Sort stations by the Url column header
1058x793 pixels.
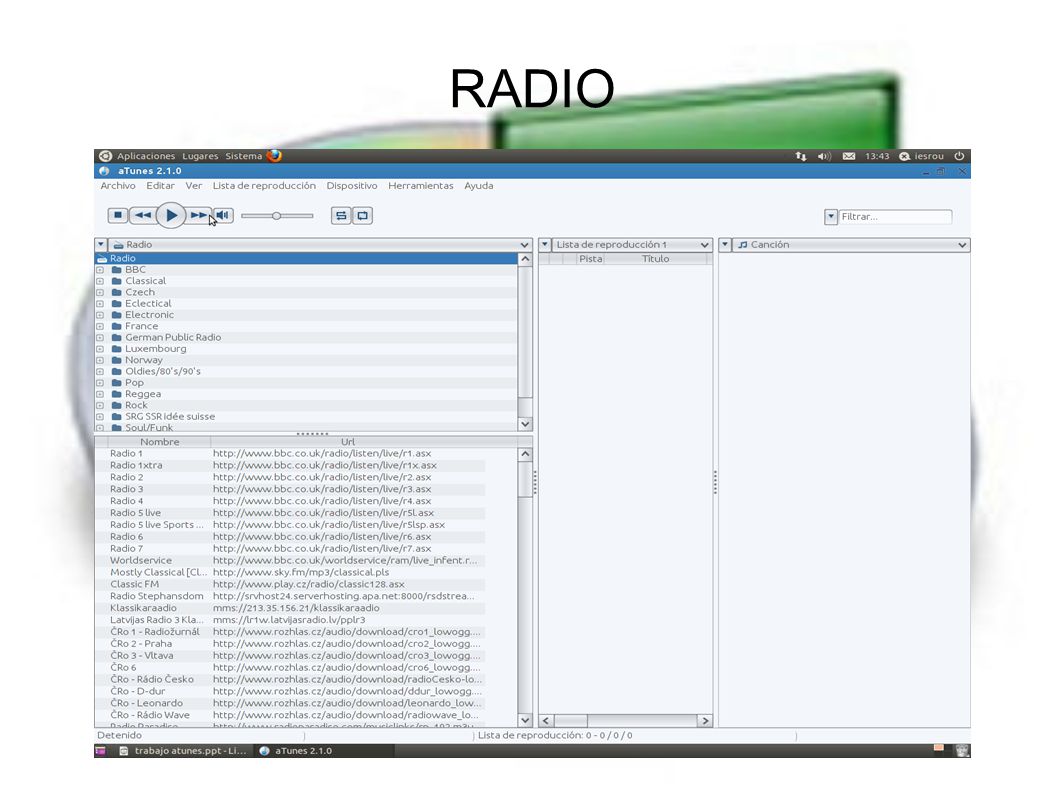(347, 442)
